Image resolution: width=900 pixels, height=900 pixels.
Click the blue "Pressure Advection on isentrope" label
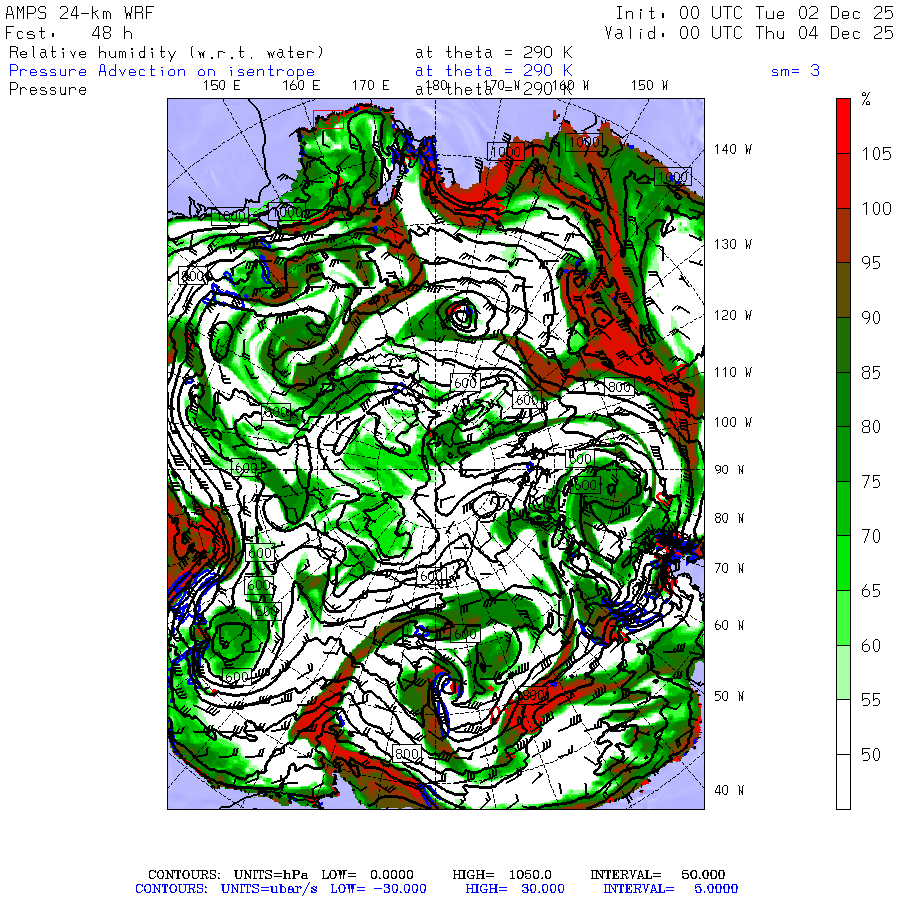click(x=162, y=71)
